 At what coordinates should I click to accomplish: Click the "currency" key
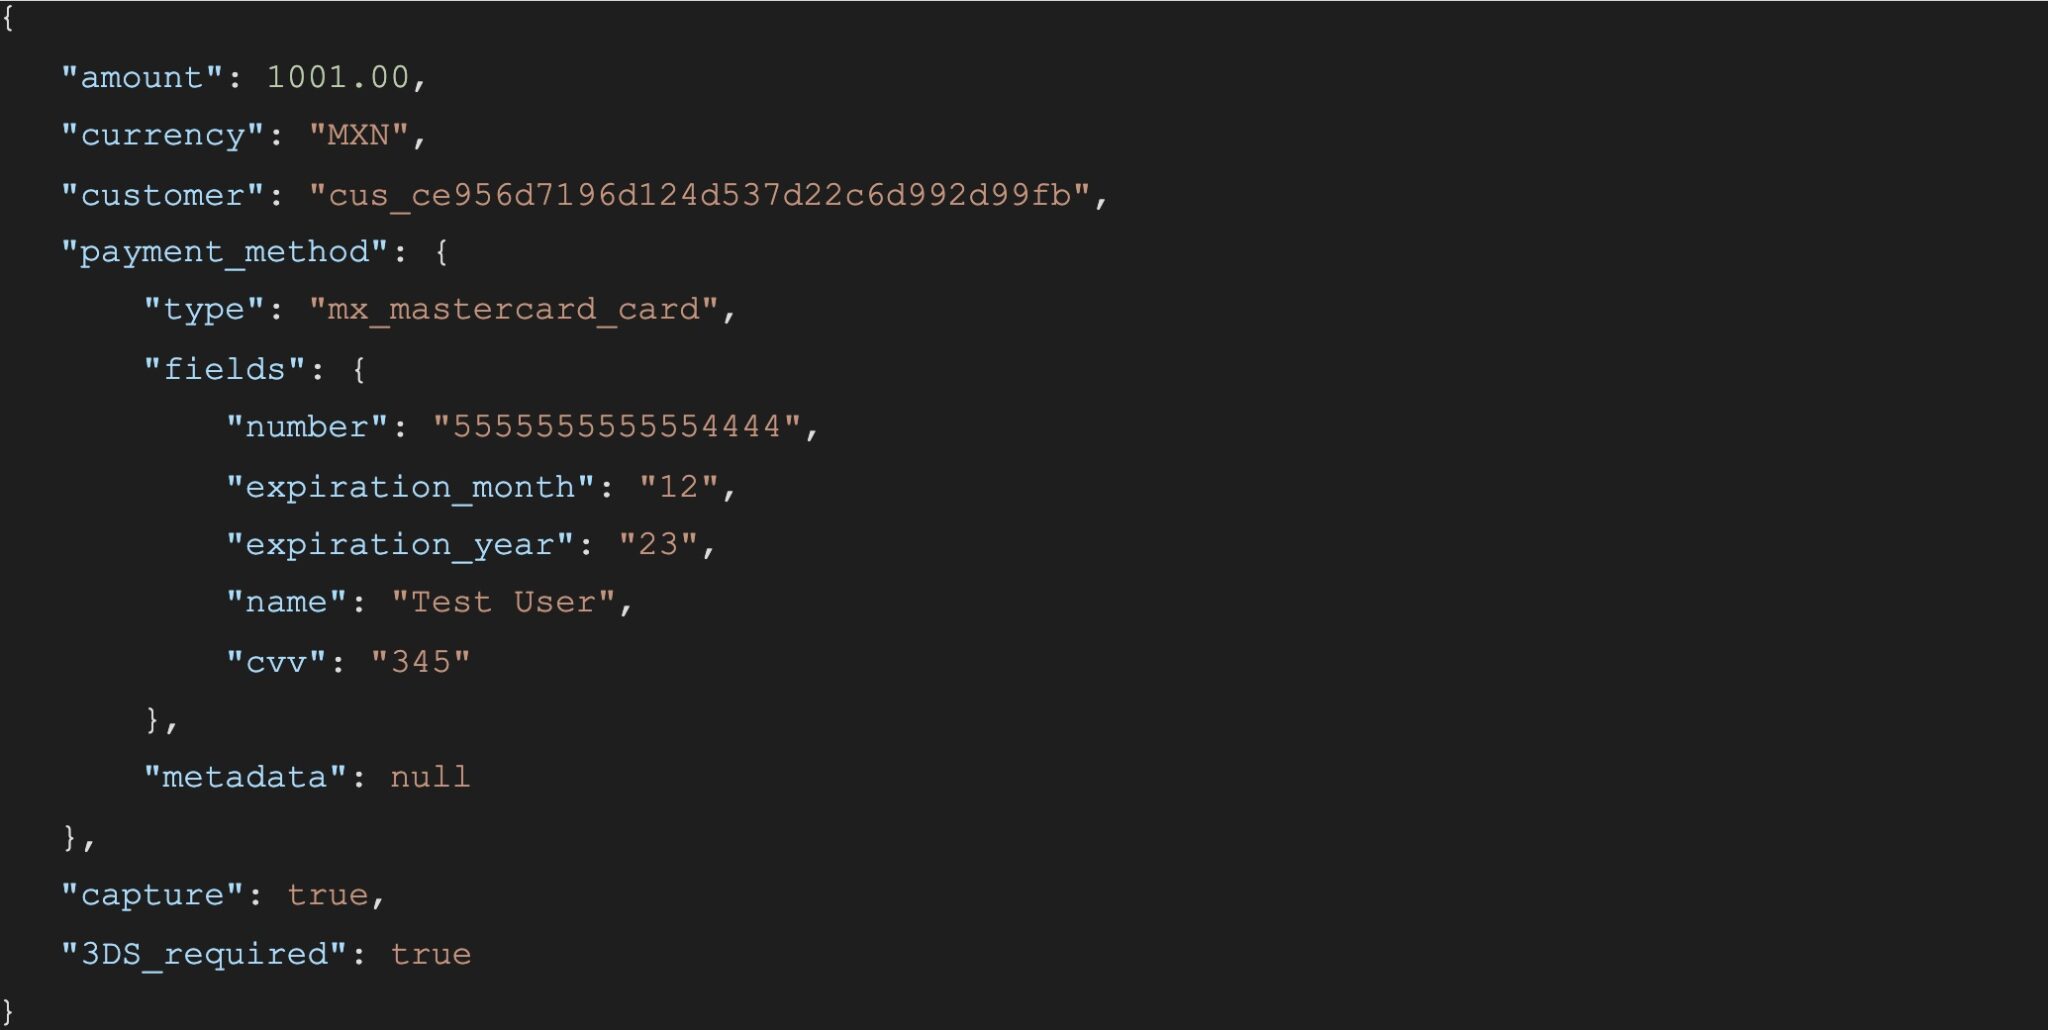[162, 136]
